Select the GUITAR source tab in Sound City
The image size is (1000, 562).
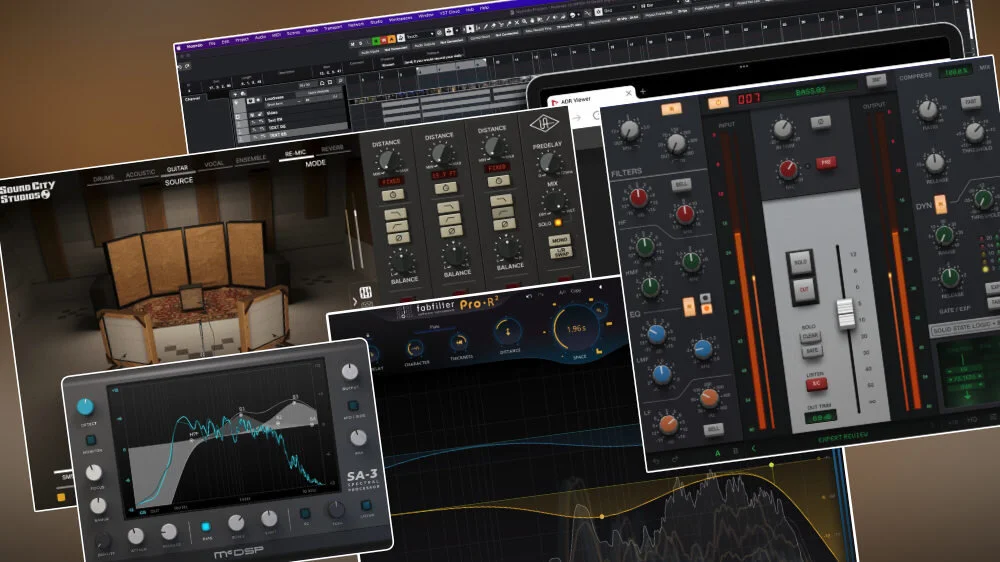(x=177, y=168)
